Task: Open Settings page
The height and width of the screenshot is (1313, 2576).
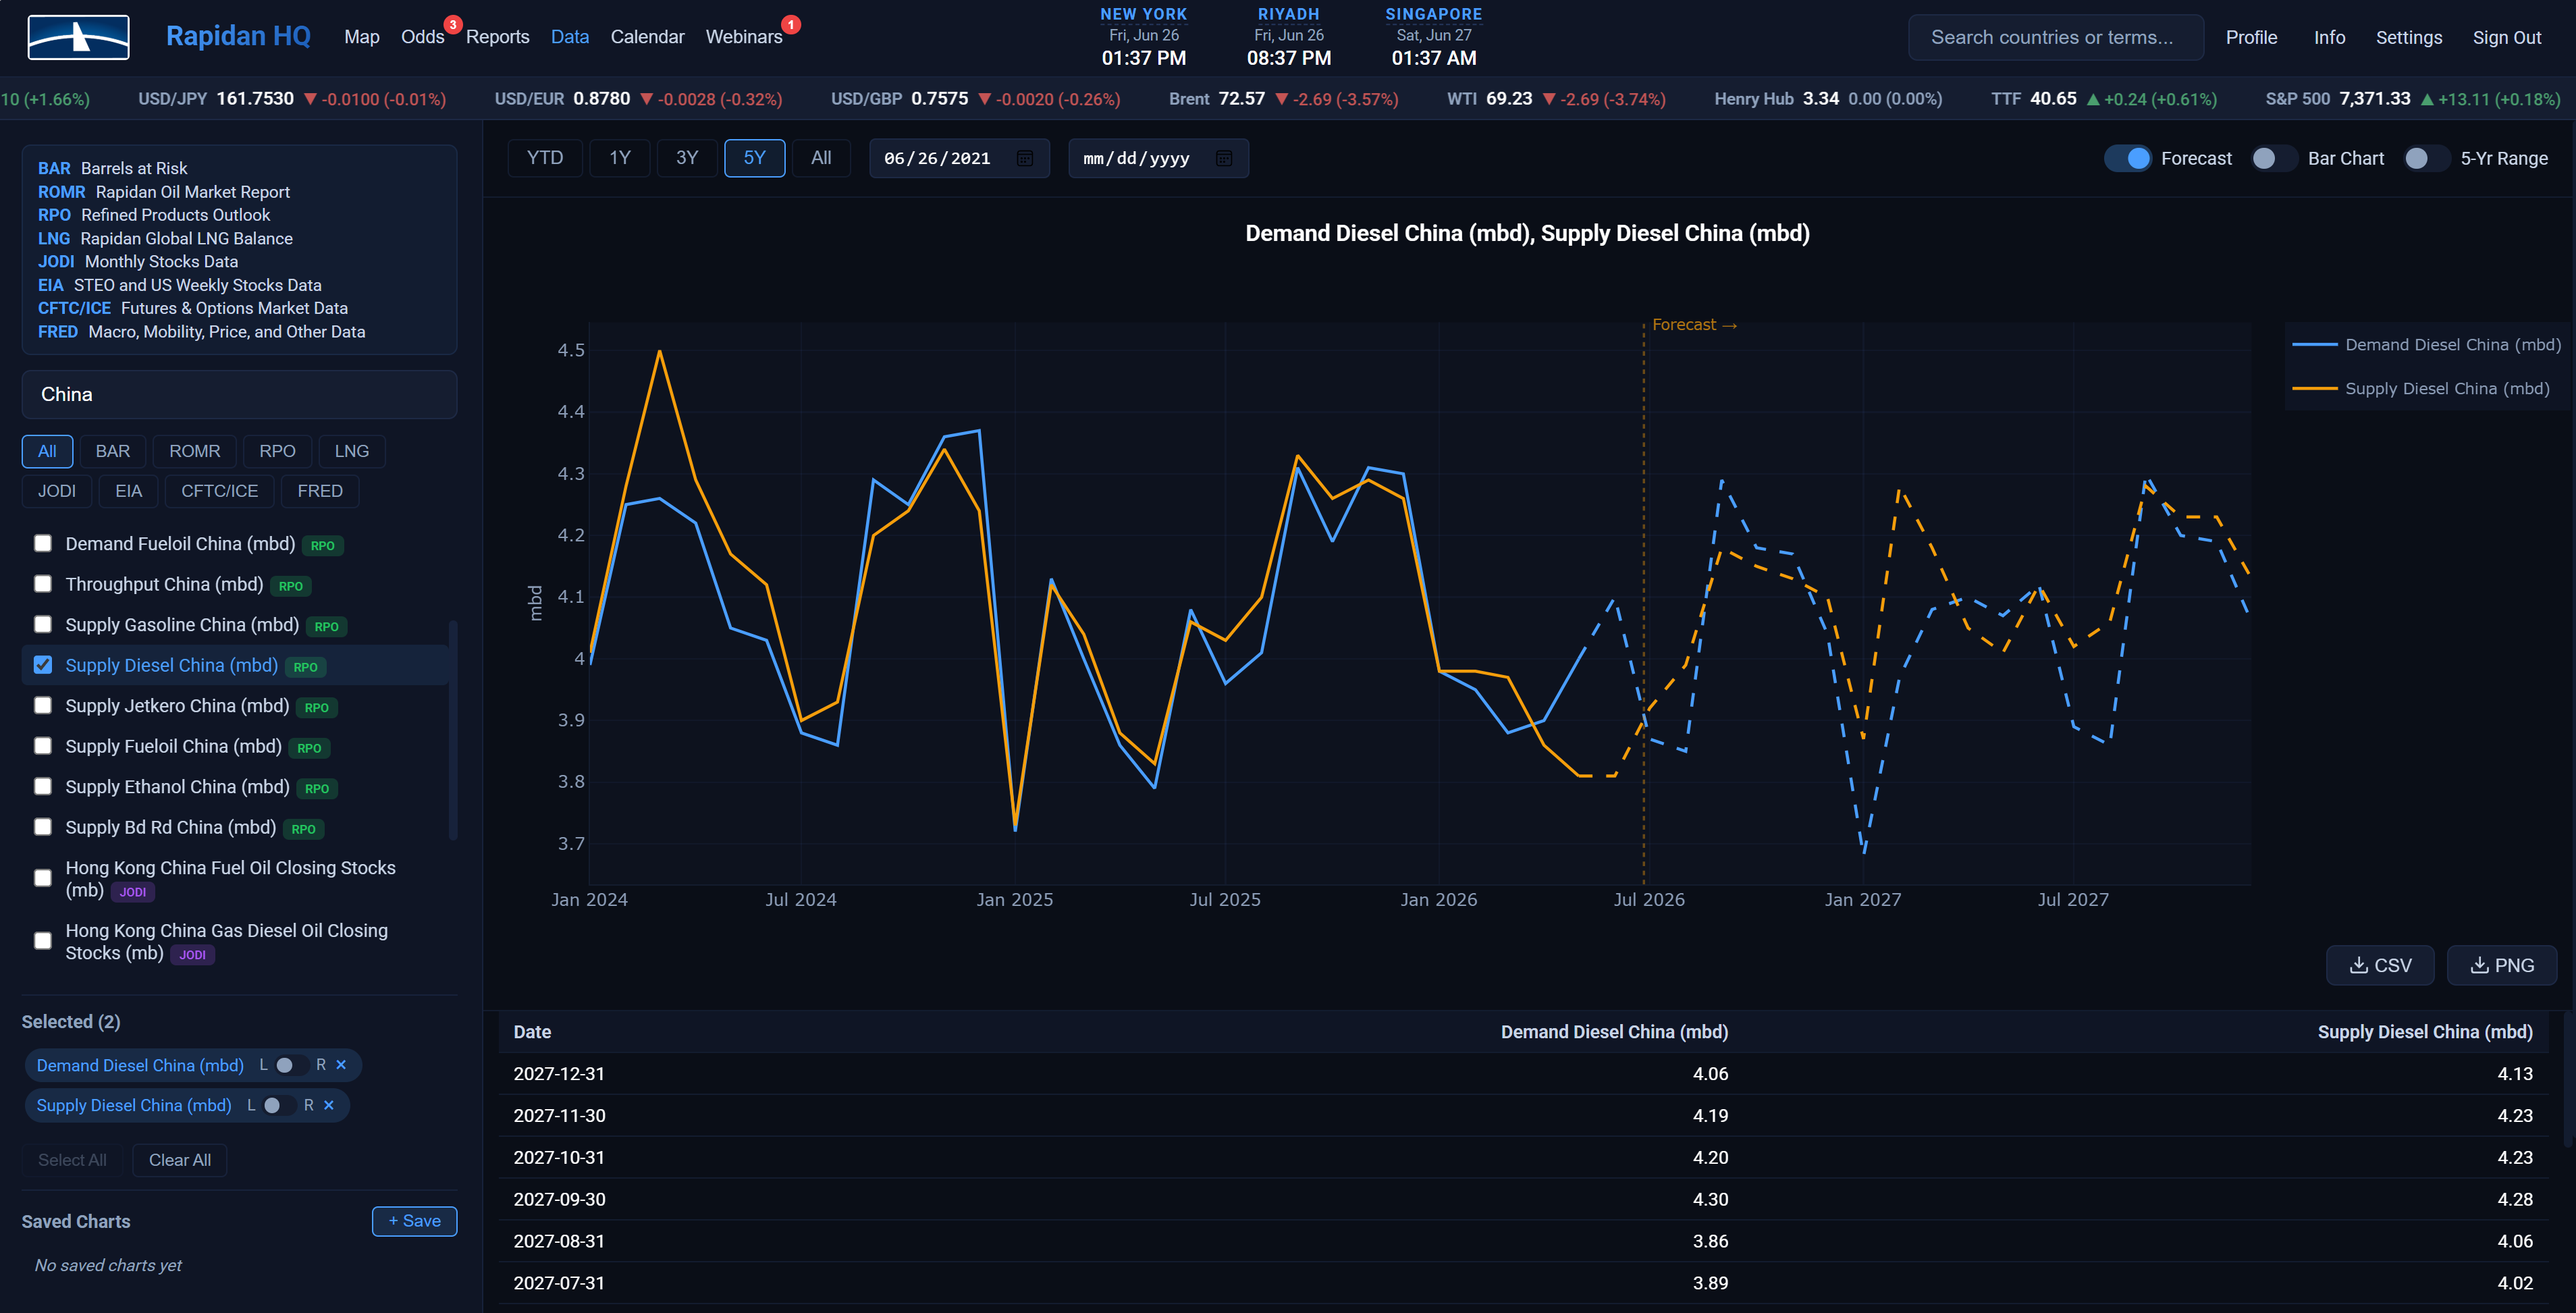Action: [2408, 37]
